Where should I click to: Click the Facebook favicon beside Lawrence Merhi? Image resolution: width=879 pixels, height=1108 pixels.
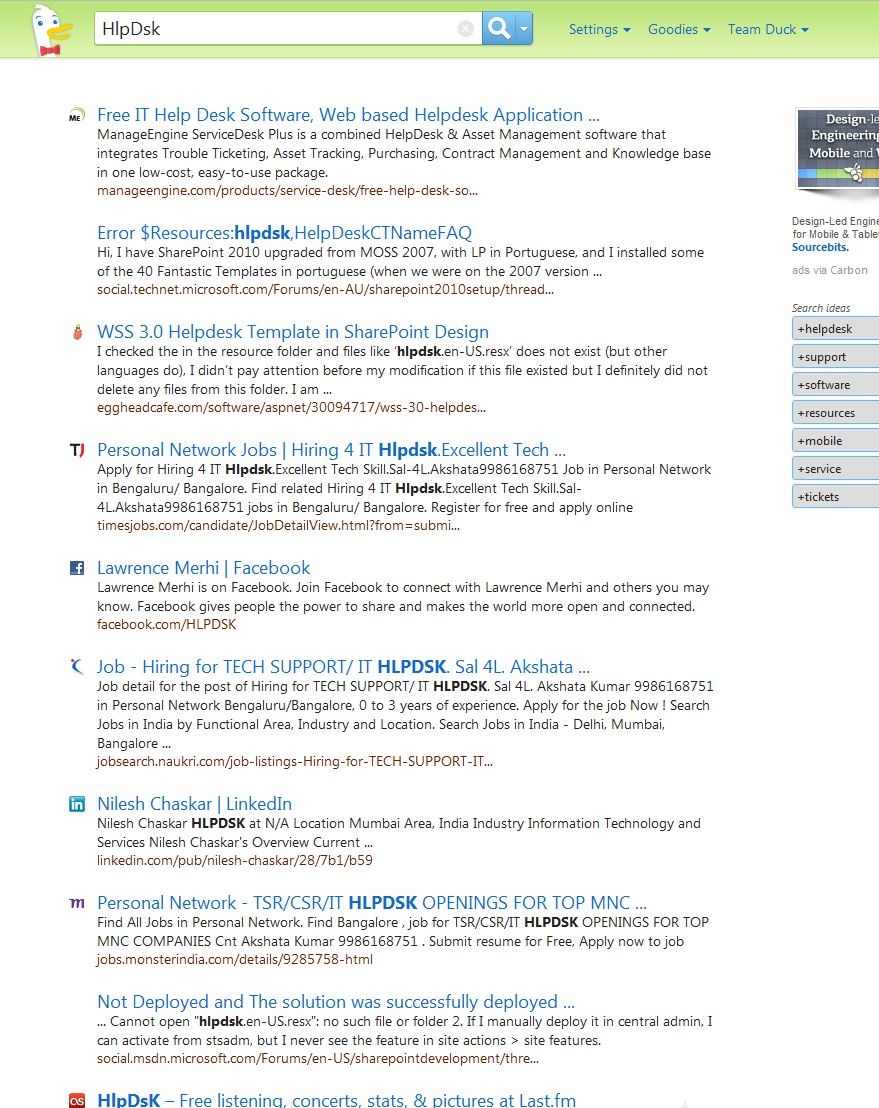pyautogui.click(x=77, y=568)
